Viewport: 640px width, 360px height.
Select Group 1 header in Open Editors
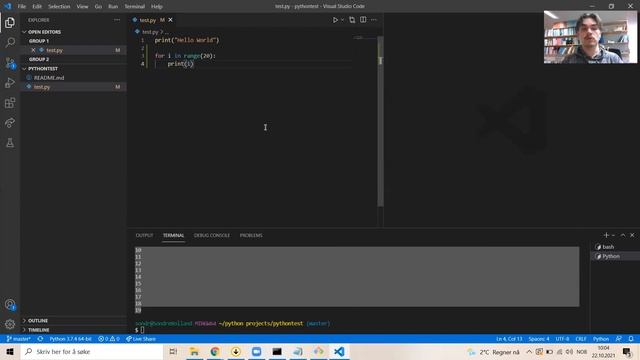(x=39, y=41)
